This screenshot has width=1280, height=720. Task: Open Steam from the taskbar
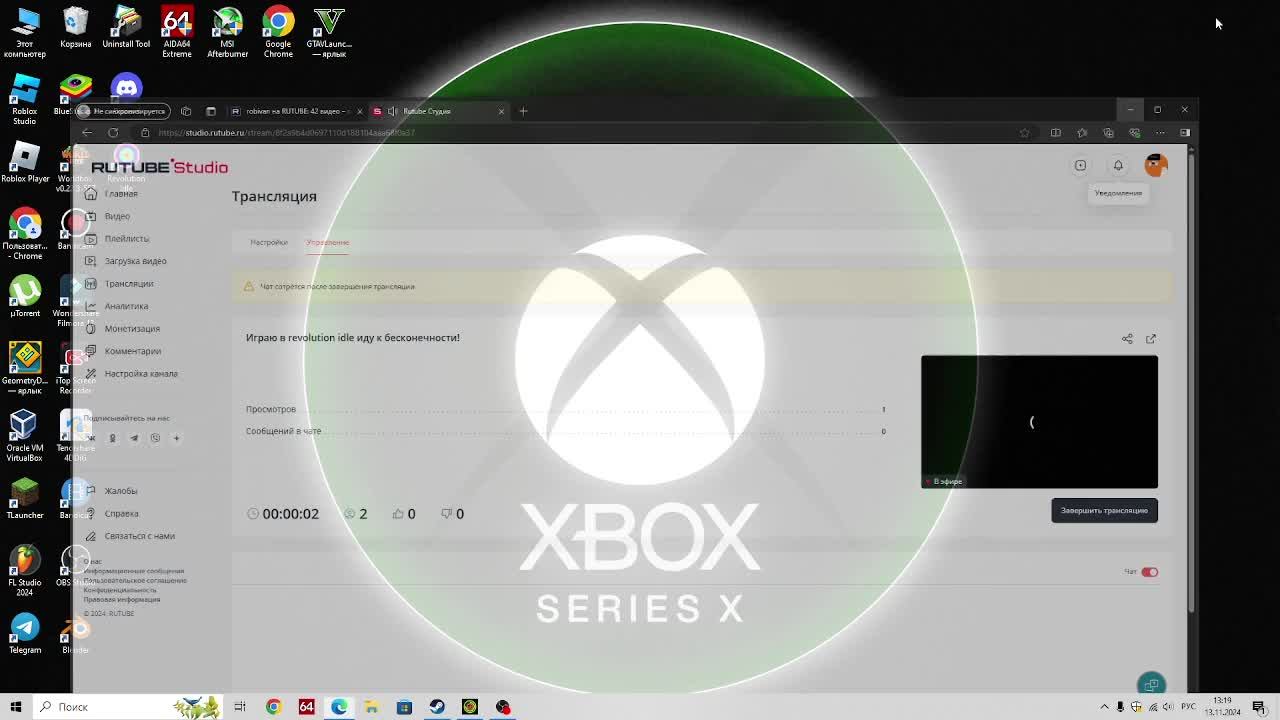[437, 707]
